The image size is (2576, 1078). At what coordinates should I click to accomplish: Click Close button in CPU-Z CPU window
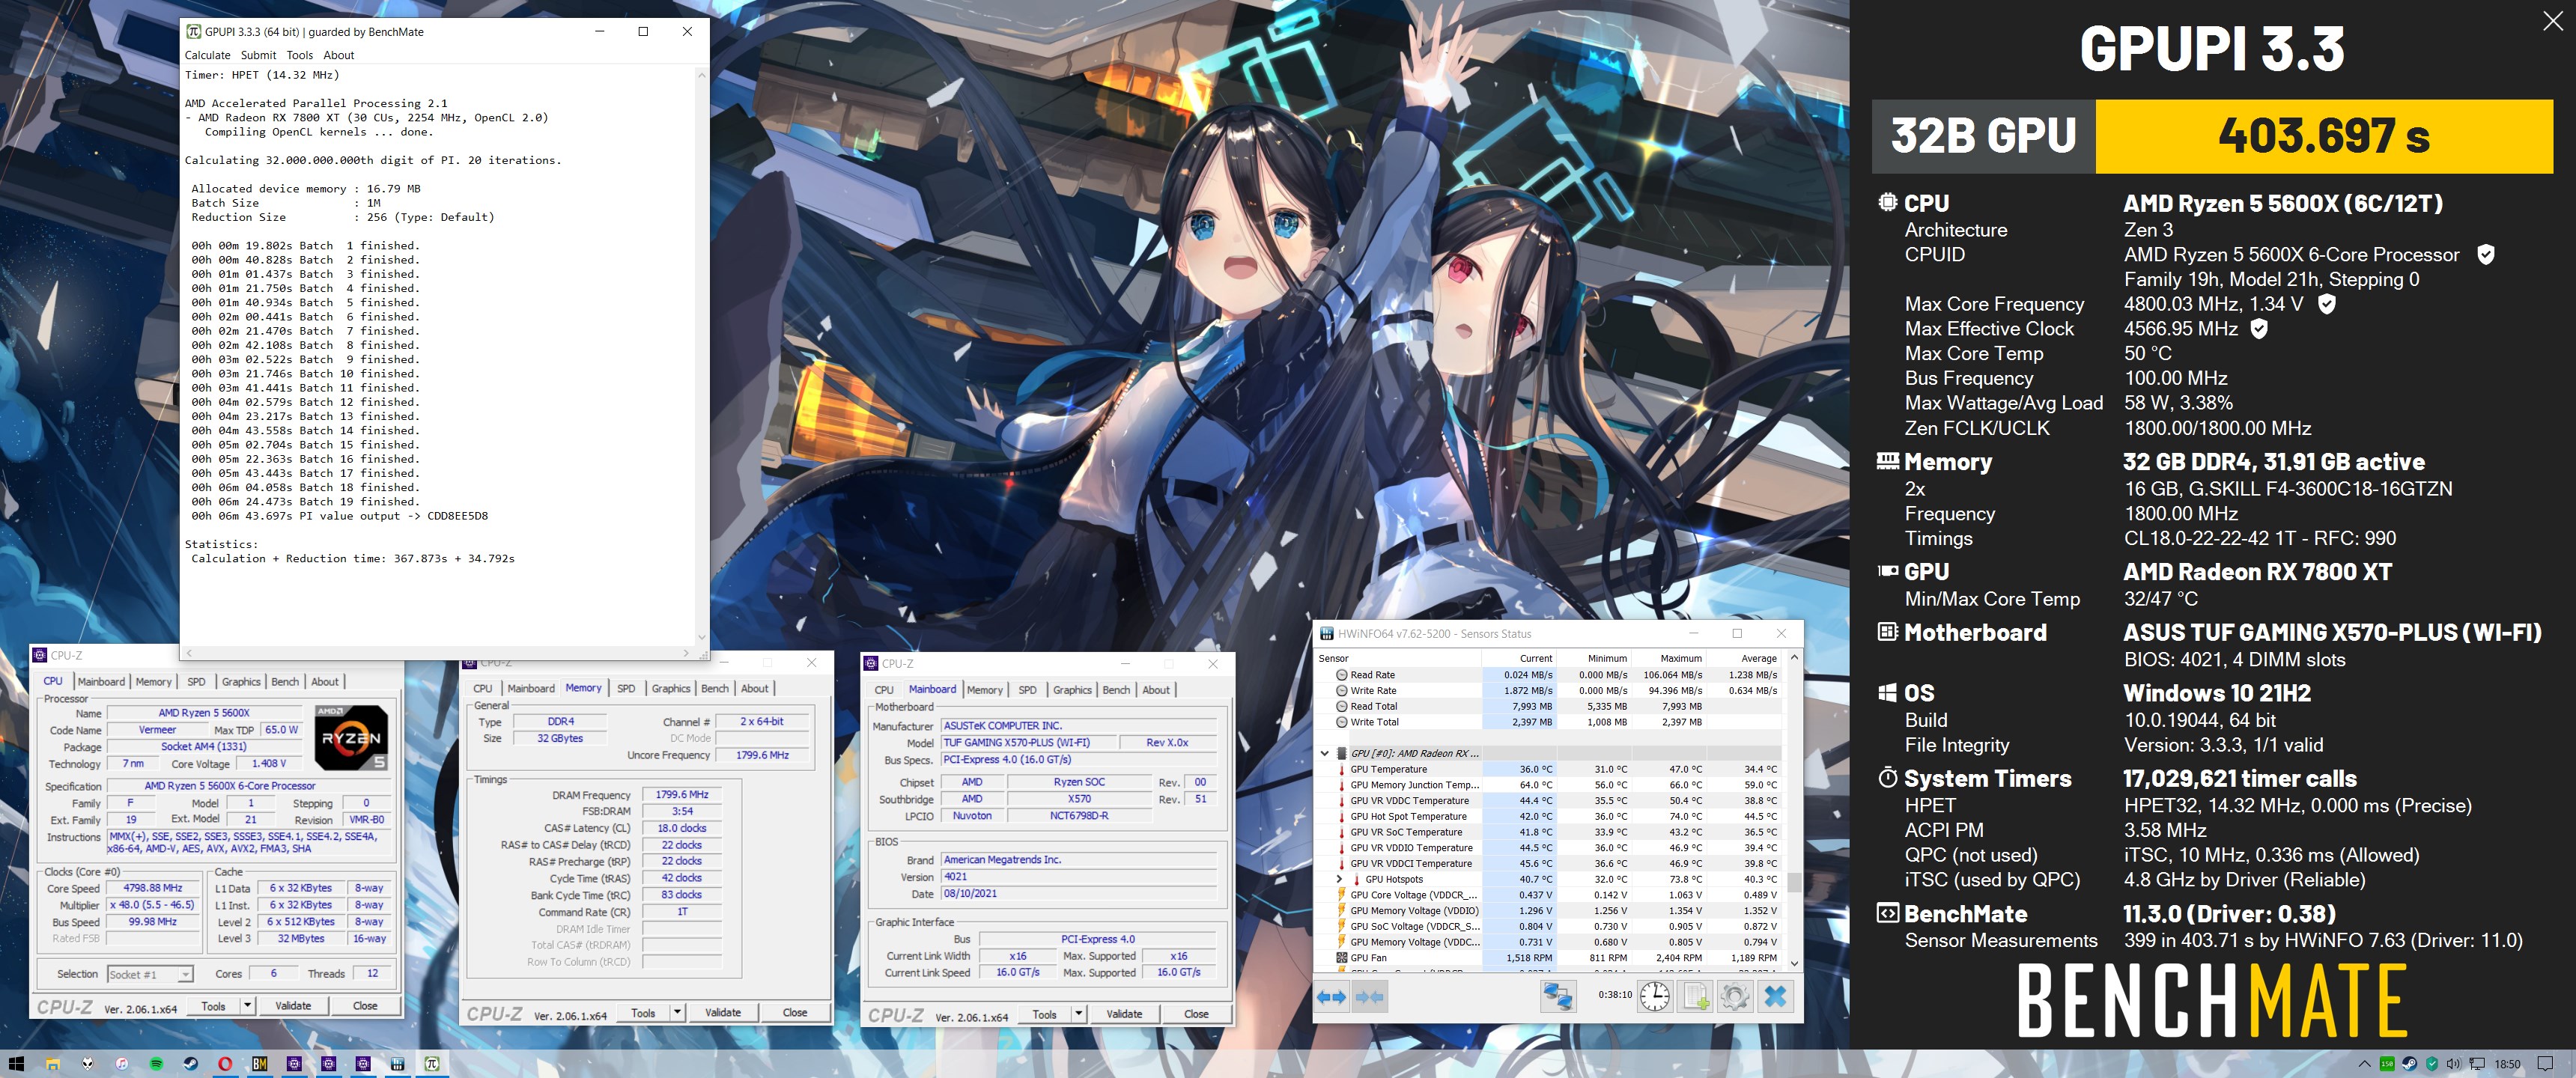click(x=365, y=1006)
